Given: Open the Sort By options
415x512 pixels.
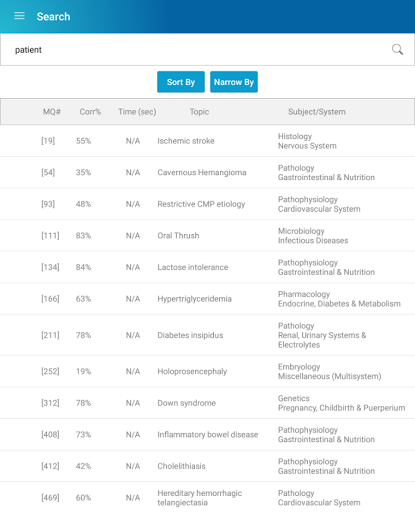Looking at the screenshot, I should point(181,82).
